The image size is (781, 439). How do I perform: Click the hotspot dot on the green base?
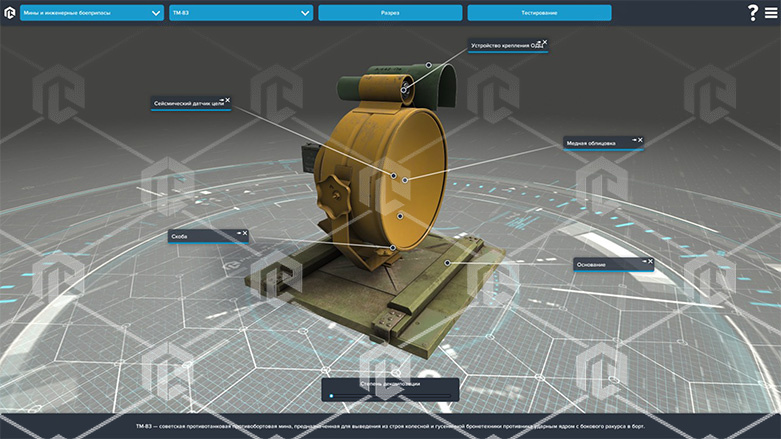448,263
